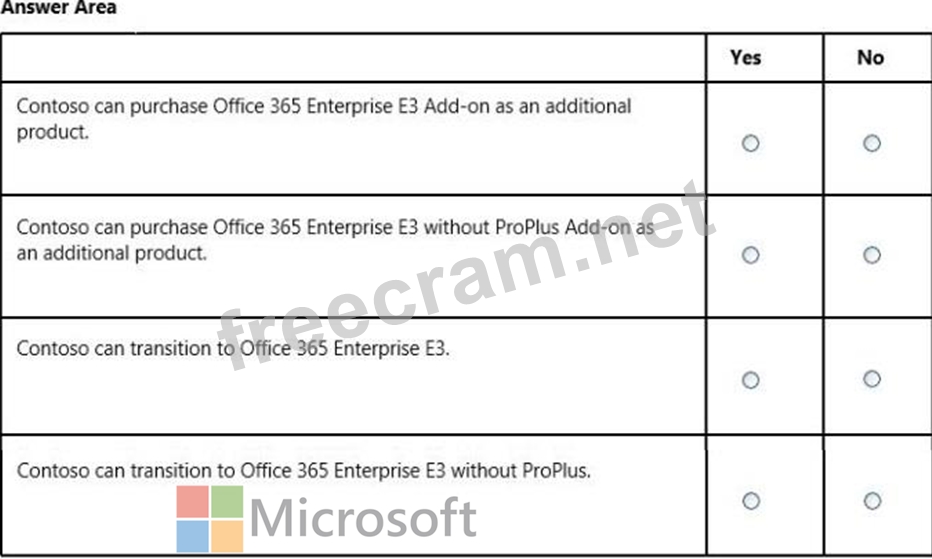Click the green square of Microsoft logo
The width and height of the screenshot is (932, 559).
227,502
